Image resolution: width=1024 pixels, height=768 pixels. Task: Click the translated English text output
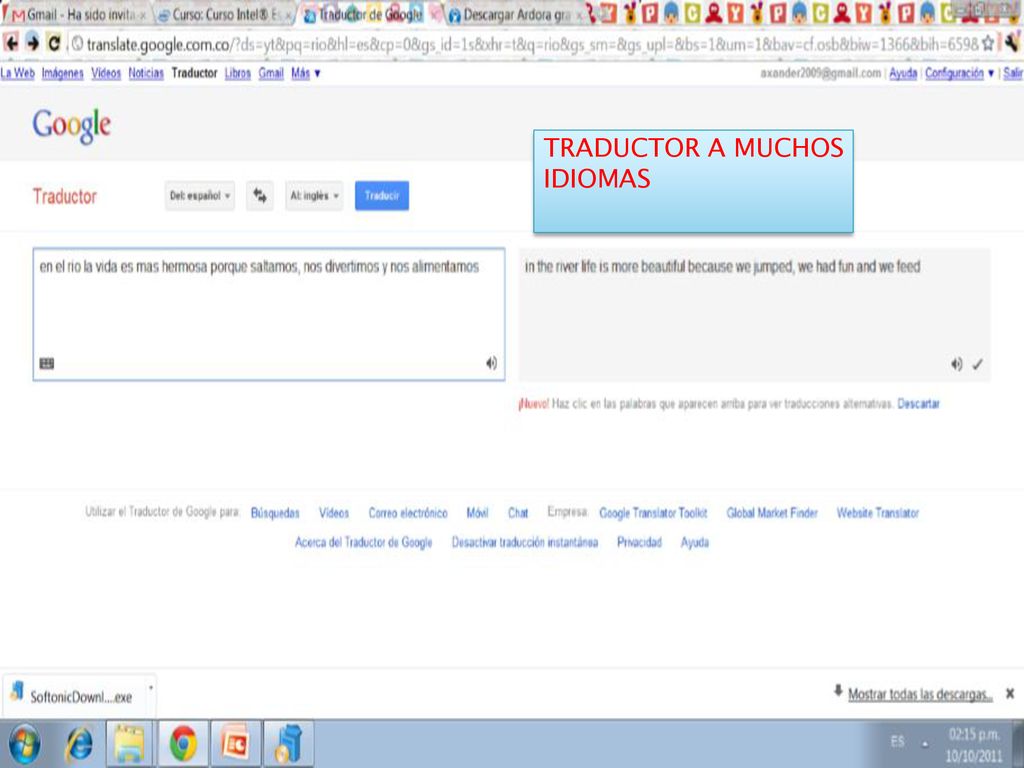coord(722,266)
